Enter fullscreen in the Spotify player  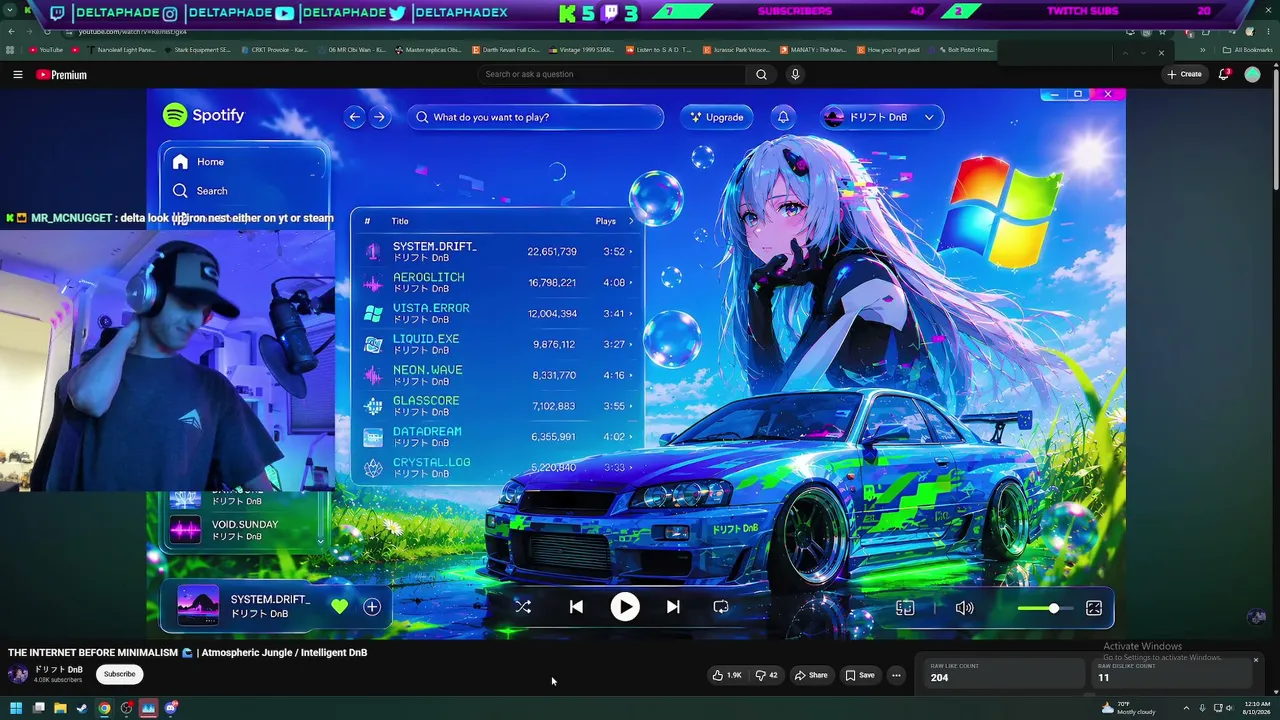(1094, 608)
